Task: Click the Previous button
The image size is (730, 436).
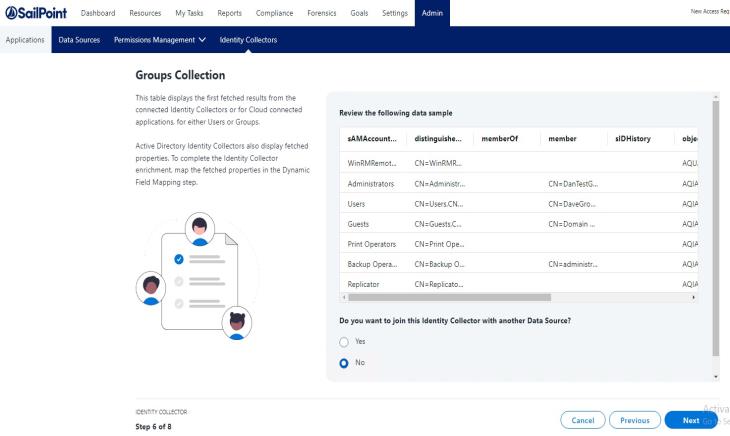Action: [x=635, y=420]
